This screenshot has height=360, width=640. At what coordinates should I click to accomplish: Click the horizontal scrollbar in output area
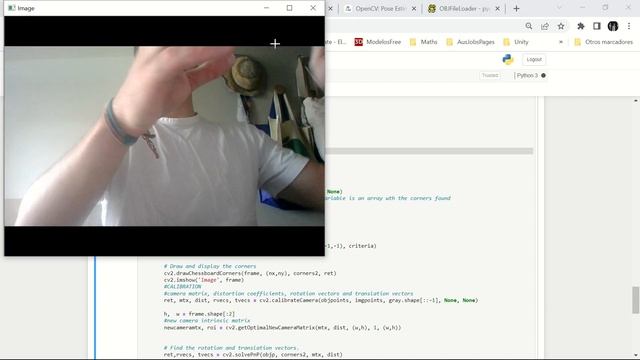tap(429, 151)
